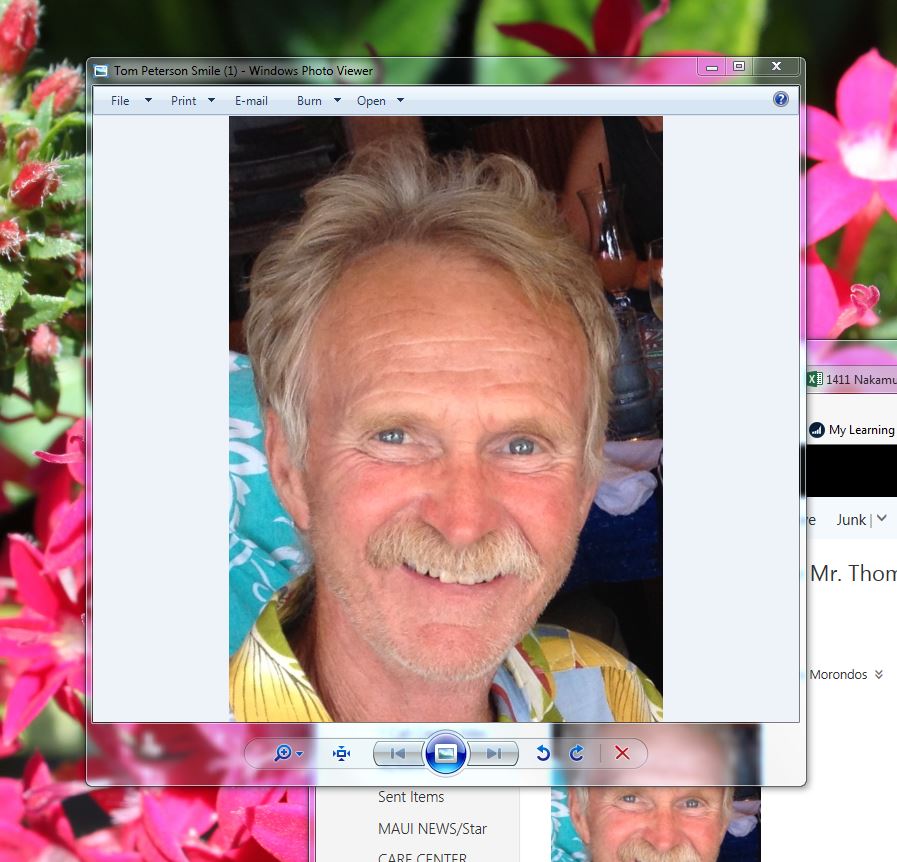Open the My Learning link
The image size is (897, 862).
point(860,430)
